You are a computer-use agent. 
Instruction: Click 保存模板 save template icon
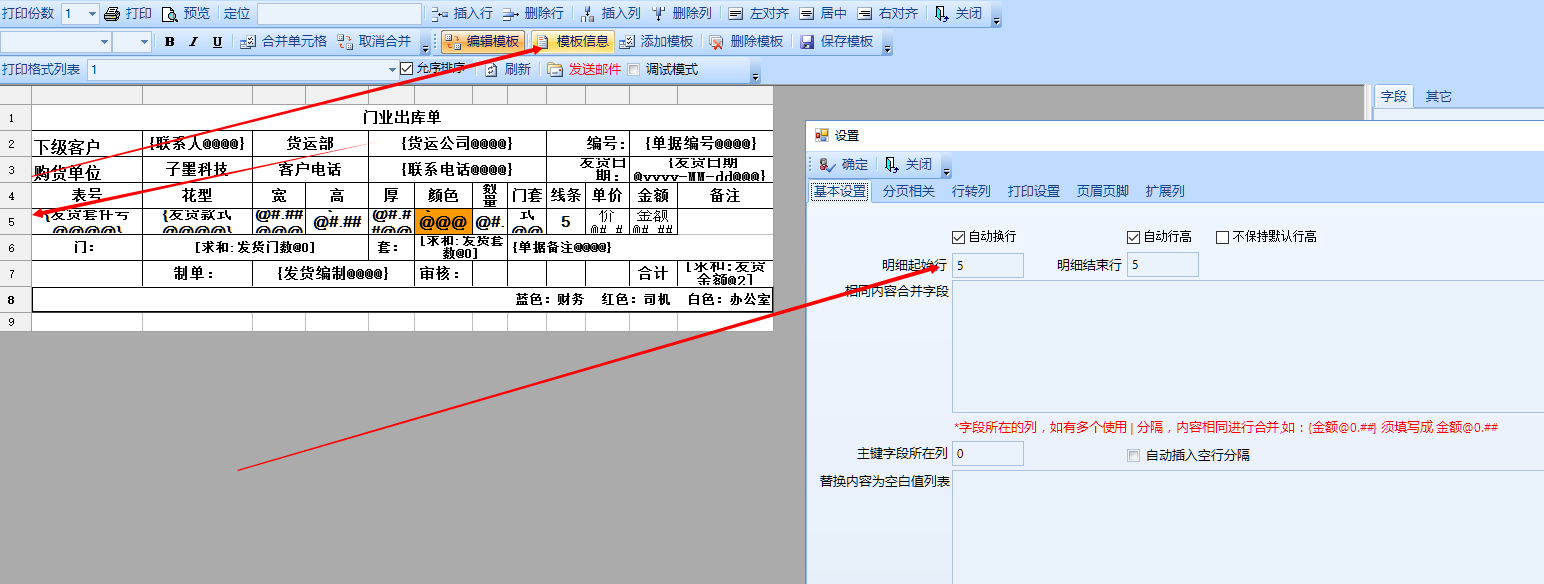point(807,42)
